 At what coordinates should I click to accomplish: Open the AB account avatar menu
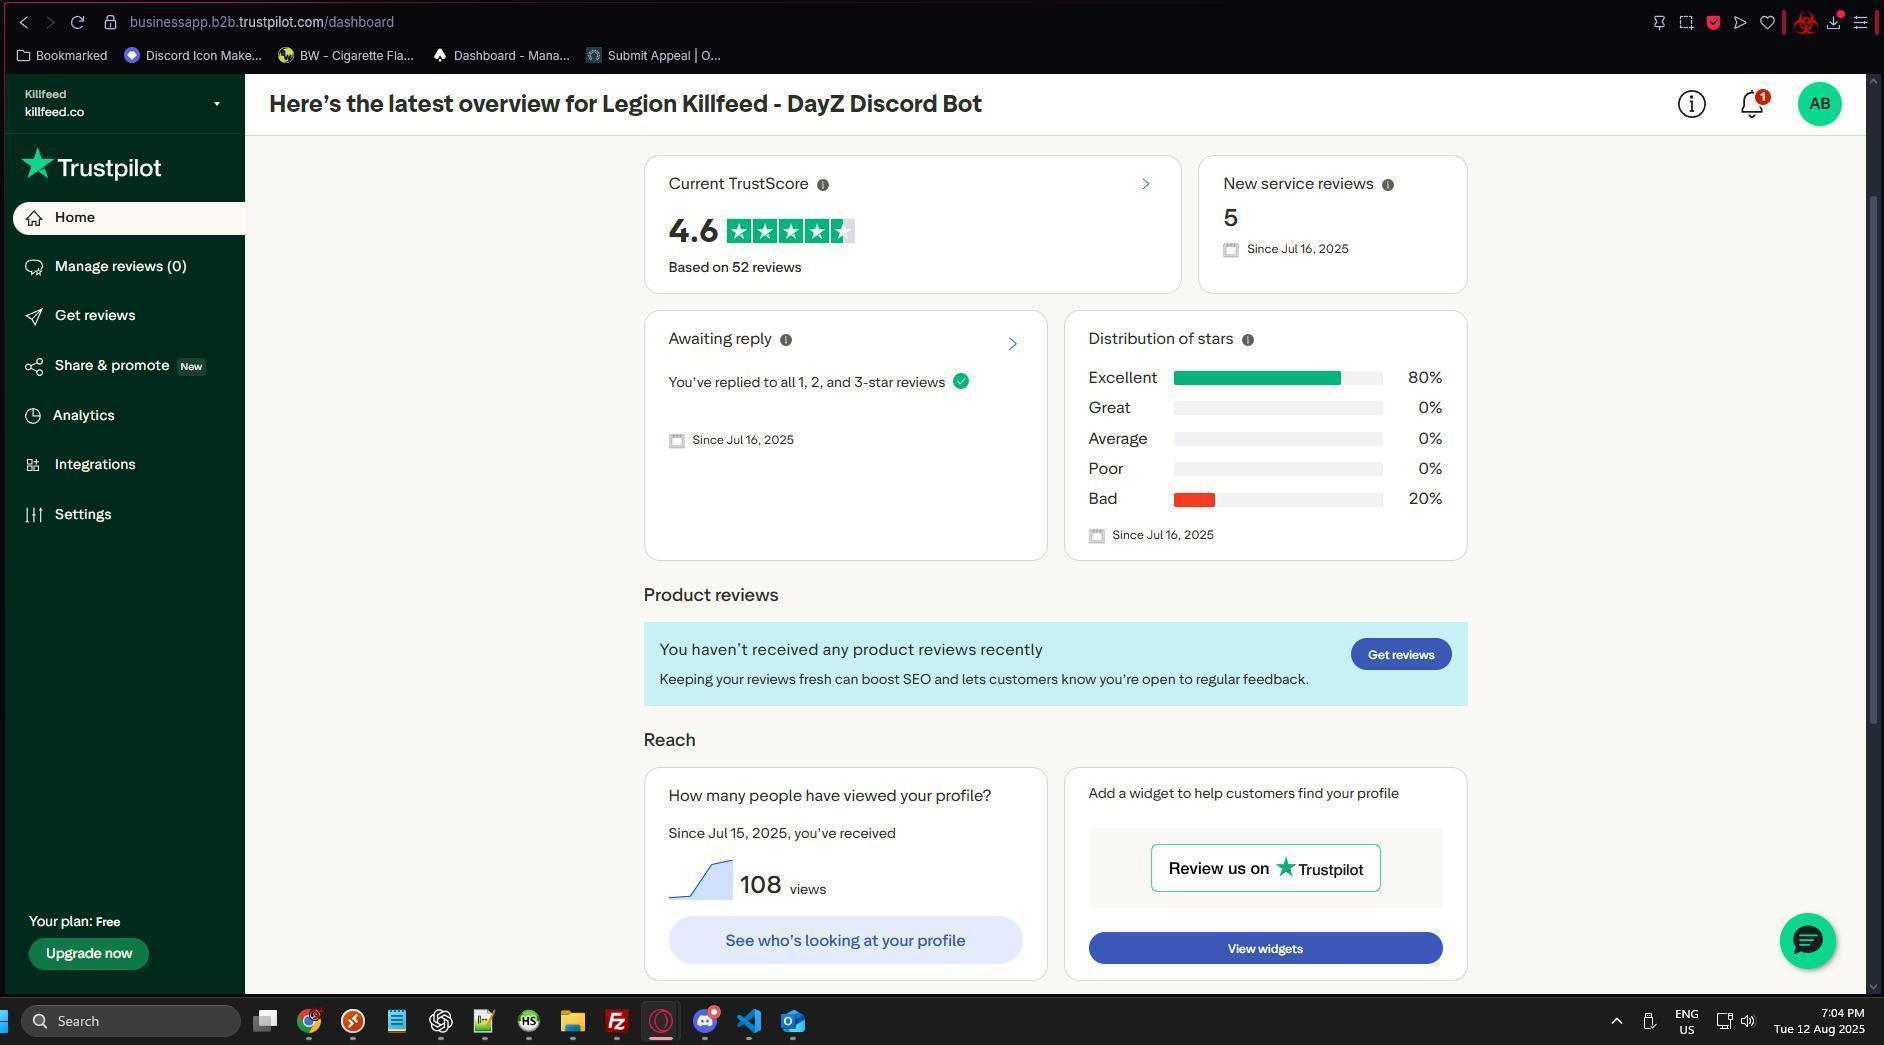pos(1819,104)
